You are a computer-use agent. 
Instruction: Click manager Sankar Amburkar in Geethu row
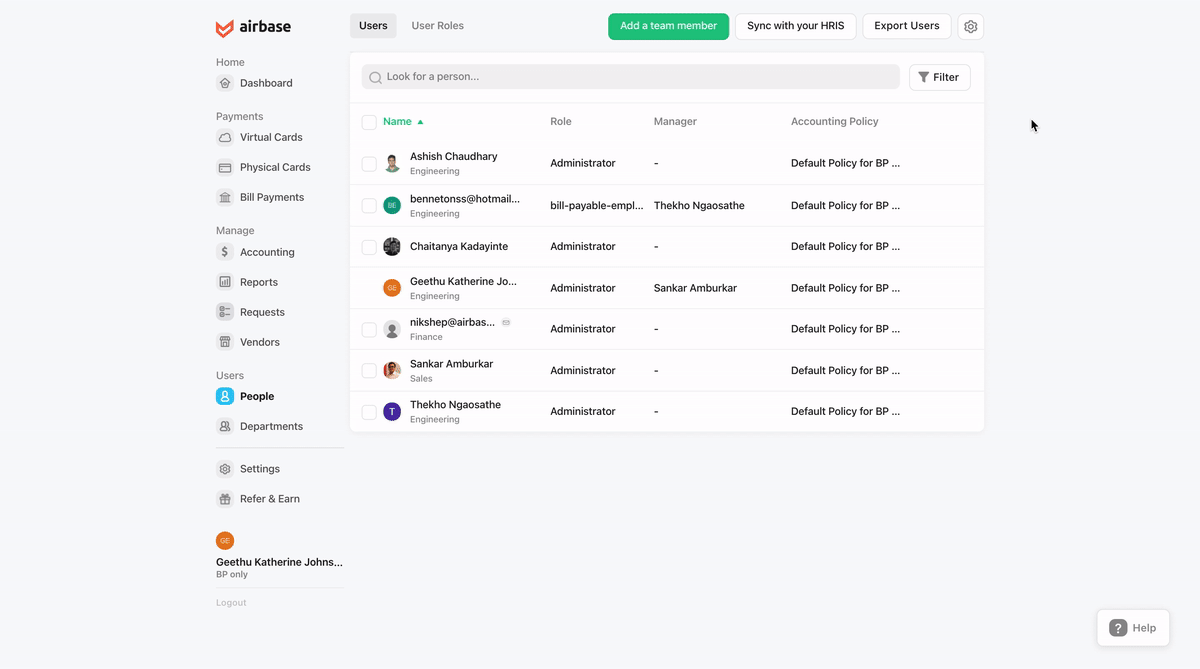(x=695, y=288)
